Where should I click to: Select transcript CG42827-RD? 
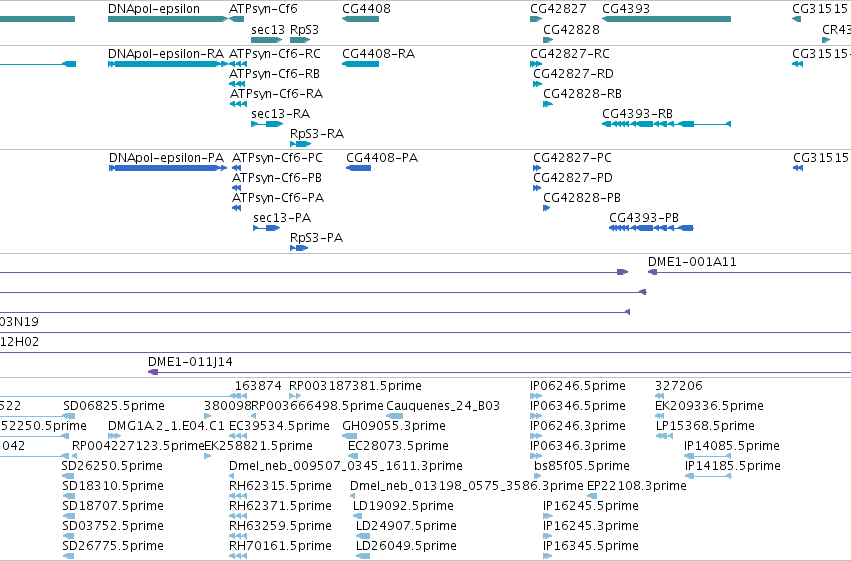point(537,84)
